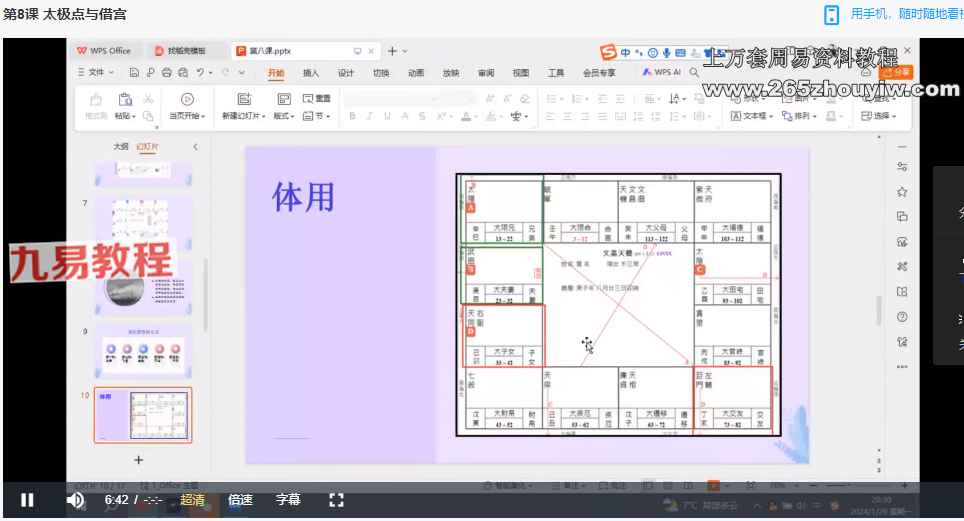Click the paste (粘贴) clipboard icon
964x521 pixels.
125,99
